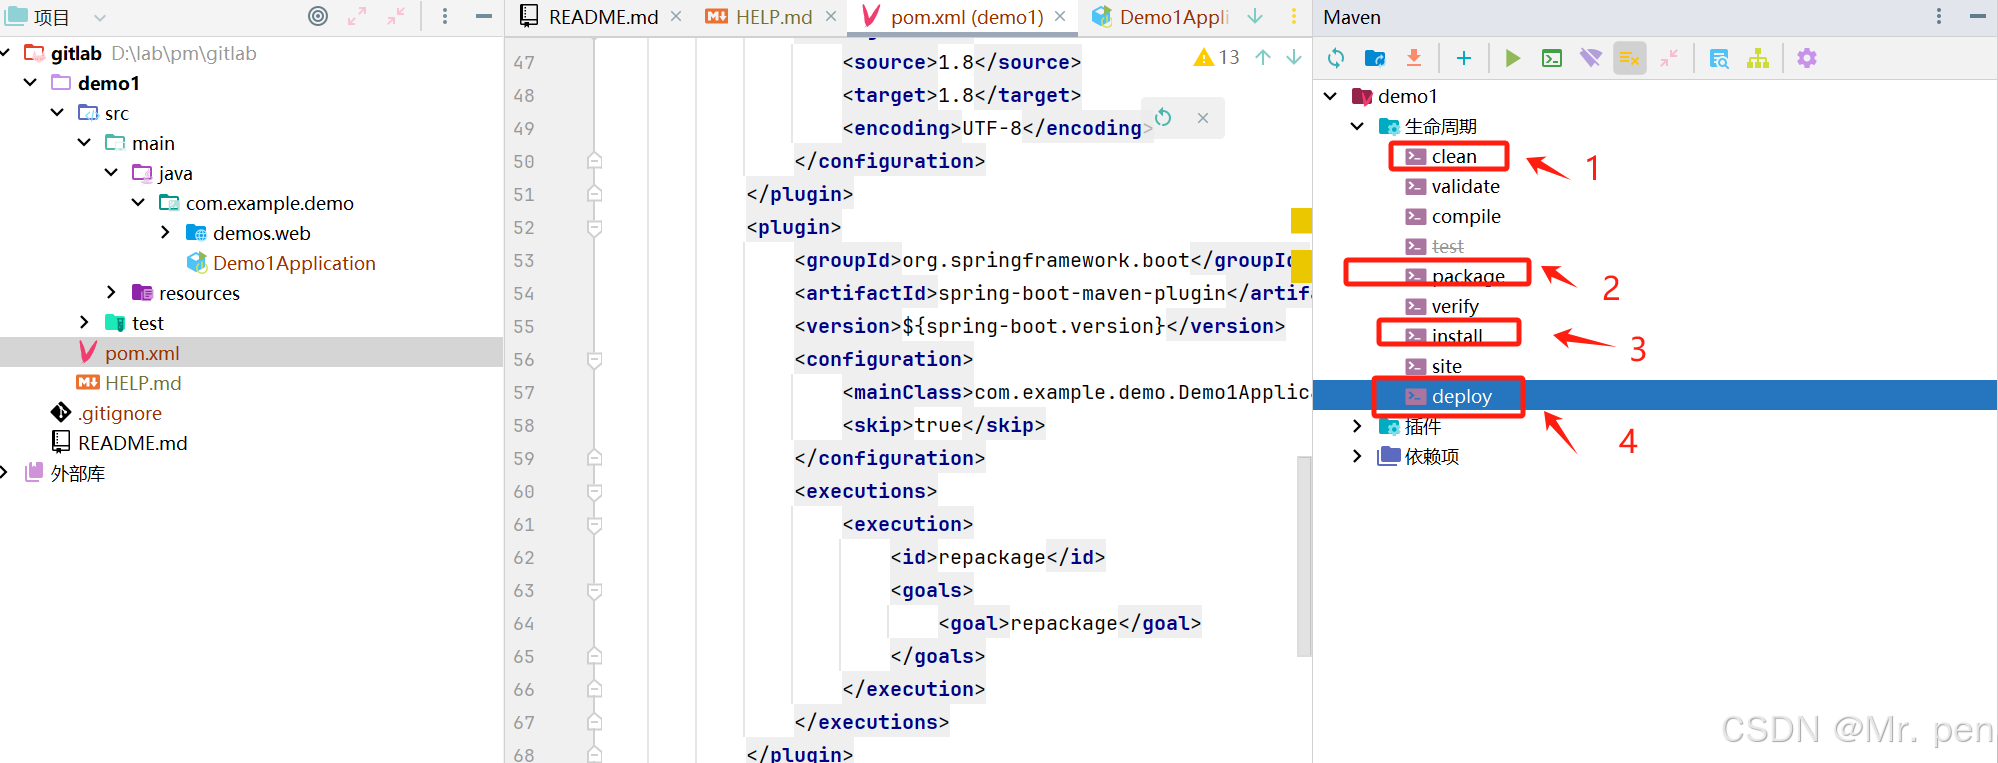Open analyze dependencies icon in Maven toolbar
The width and height of the screenshot is (1998, 763).
coord(1719,58)
